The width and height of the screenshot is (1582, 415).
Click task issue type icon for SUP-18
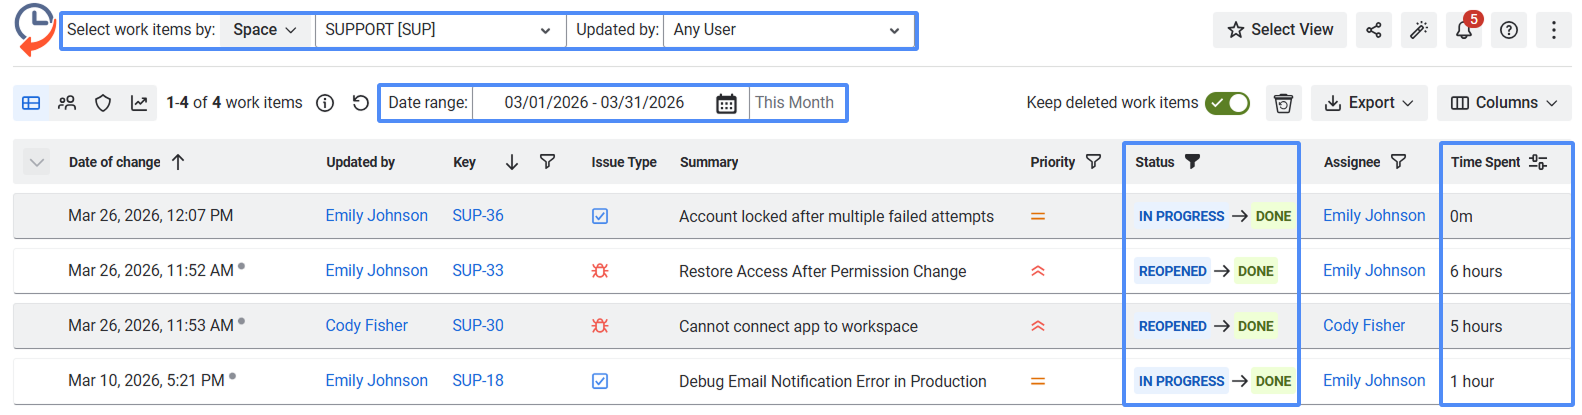coord(600,381)
